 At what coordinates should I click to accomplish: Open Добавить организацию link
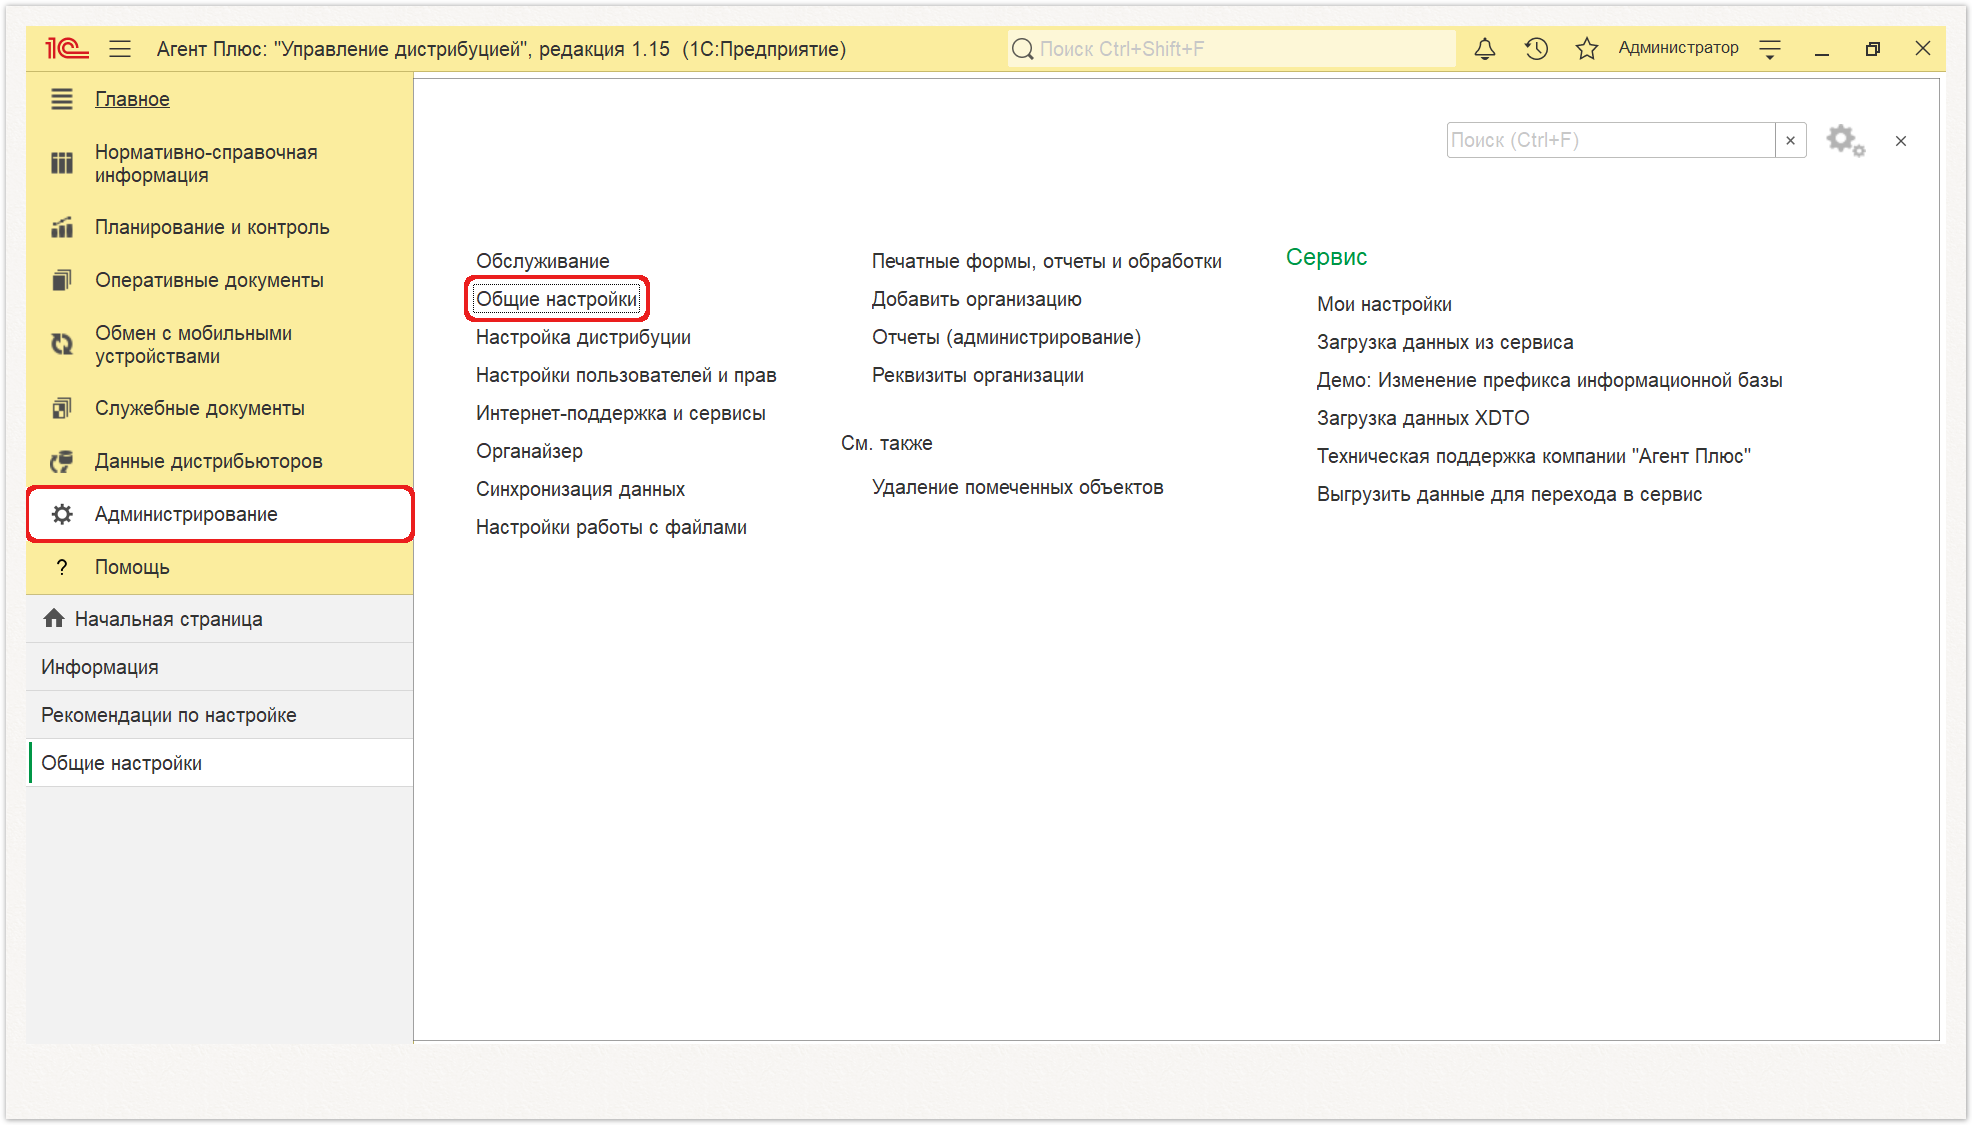(977, 299)
